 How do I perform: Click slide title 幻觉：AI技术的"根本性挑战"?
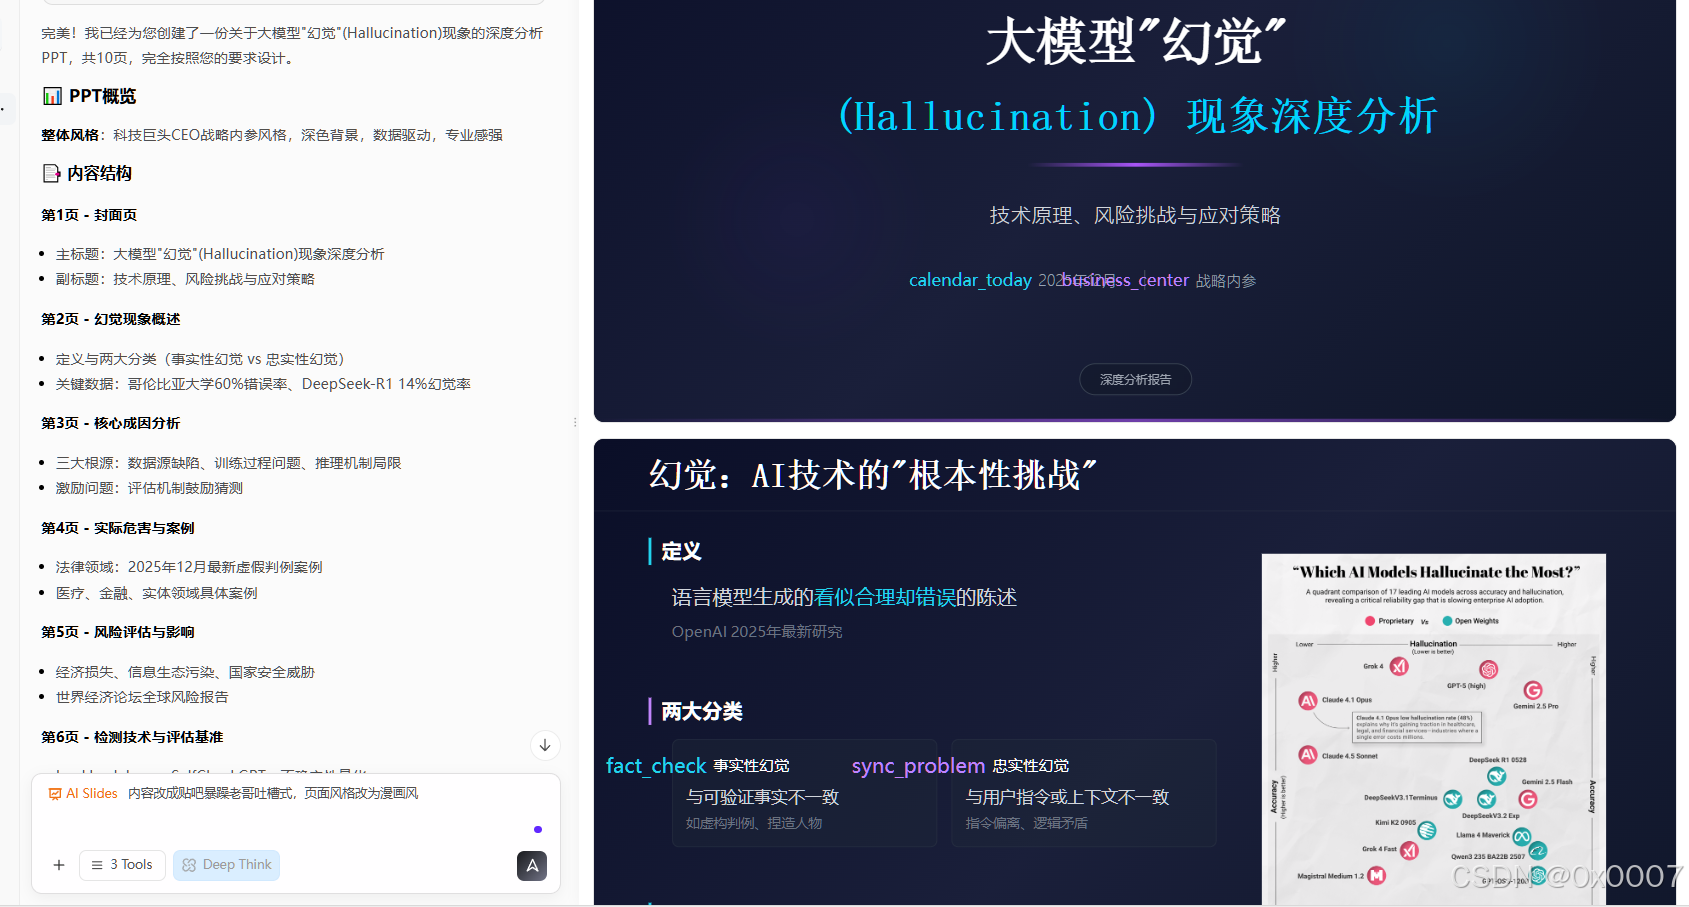pyautogui.click(x=873, y=474)
